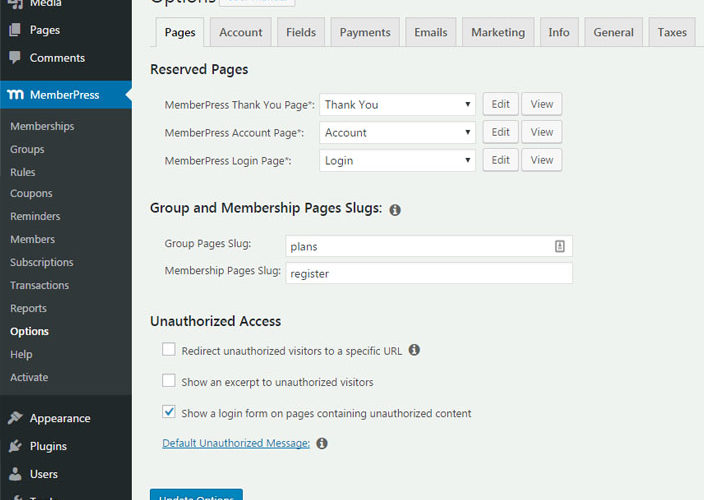The image size is (704, 500).
Task: Check Show an excerpt to unauthorized visitors
Action: [x=169, y=381]
